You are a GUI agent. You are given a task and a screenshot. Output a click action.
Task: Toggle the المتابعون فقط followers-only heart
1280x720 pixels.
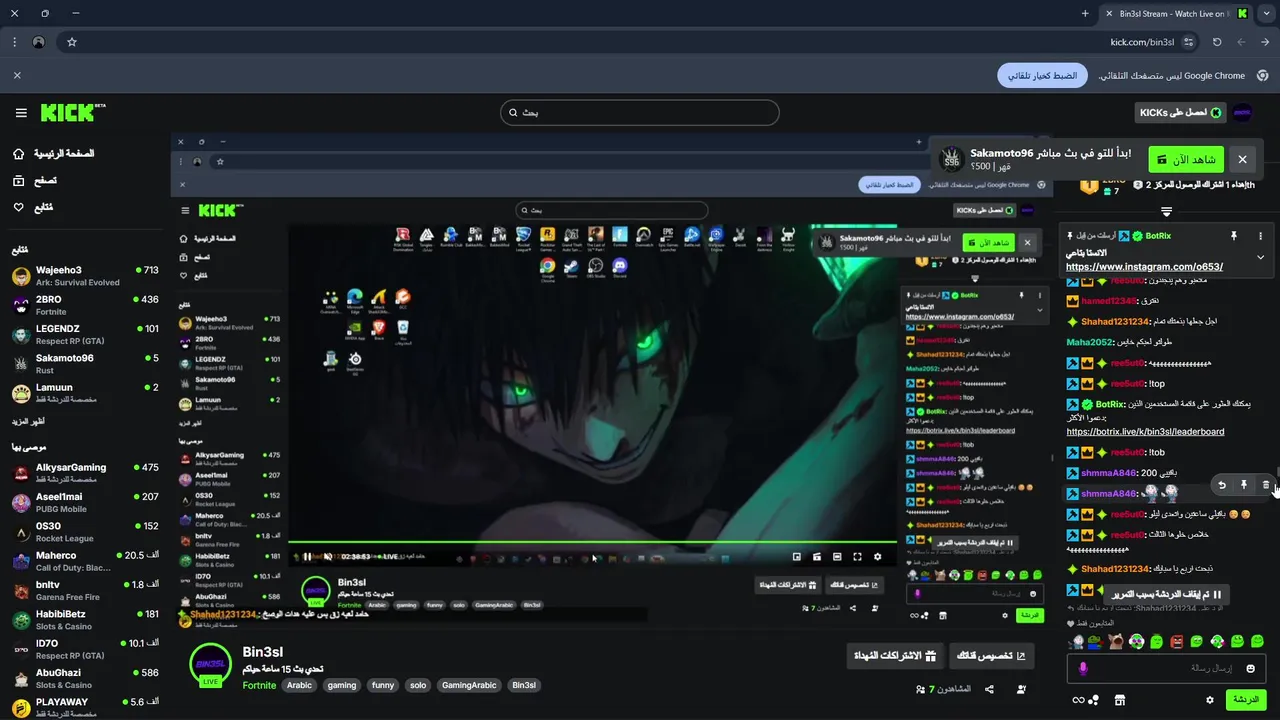coord(1072,623)
